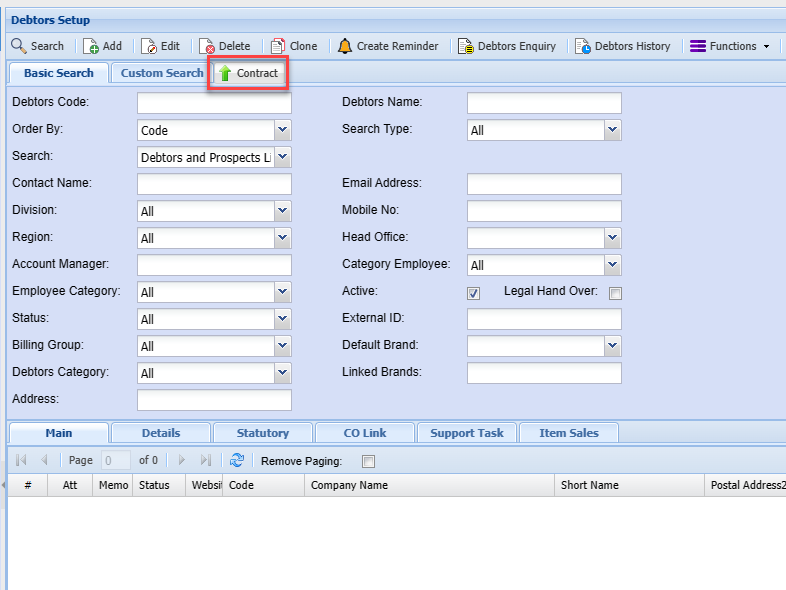Sort by Company Name column header
The image size is (786, 590).
click(x=430, y=485)
